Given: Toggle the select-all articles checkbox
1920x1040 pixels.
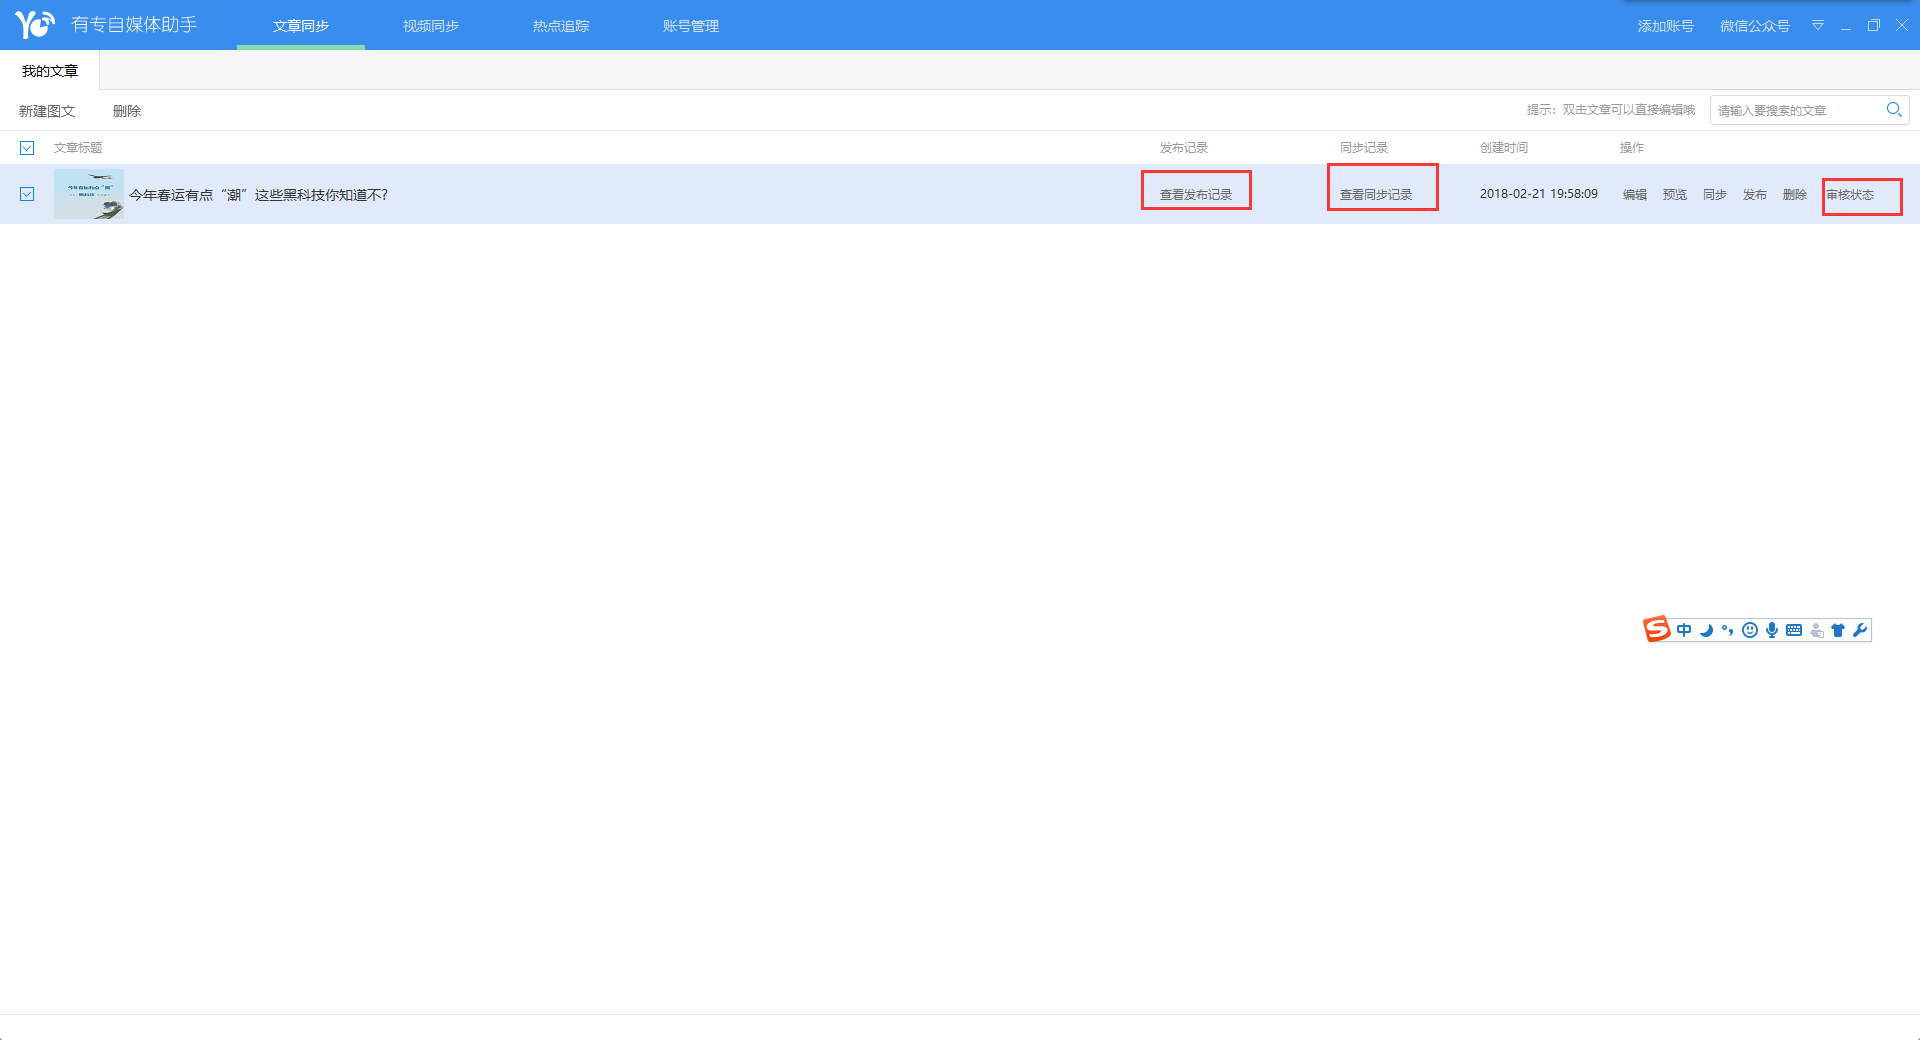Looking at the screenshot, I should click(27, 148).
